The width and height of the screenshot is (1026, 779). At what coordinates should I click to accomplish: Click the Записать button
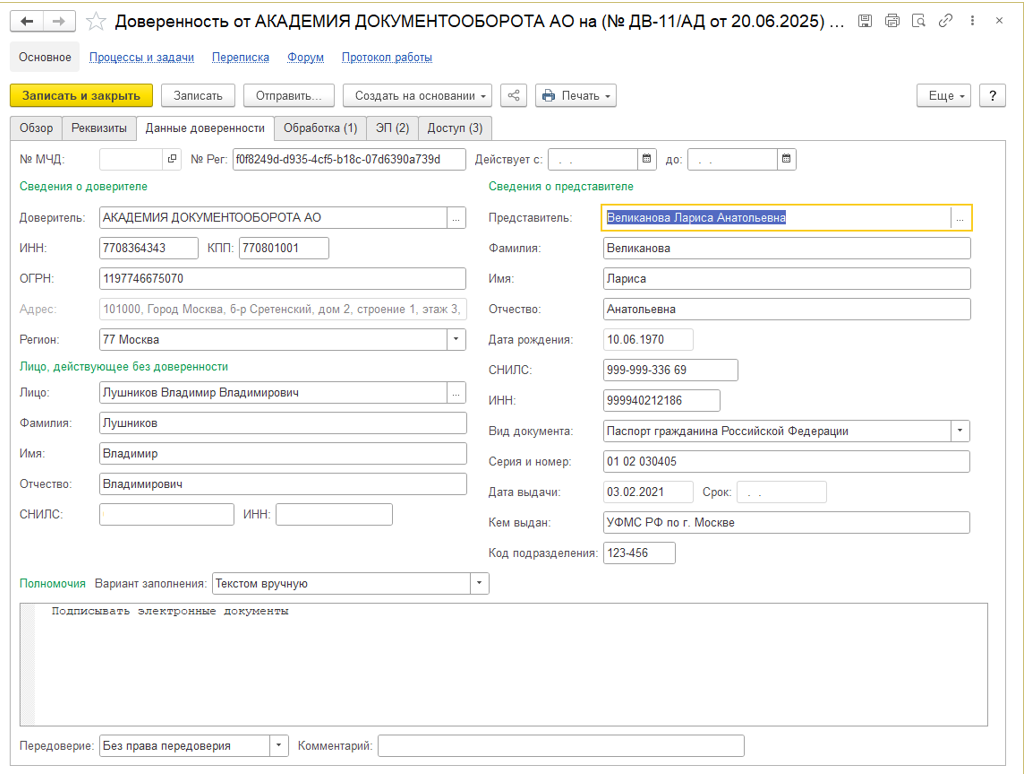click(x=198, y=95)
